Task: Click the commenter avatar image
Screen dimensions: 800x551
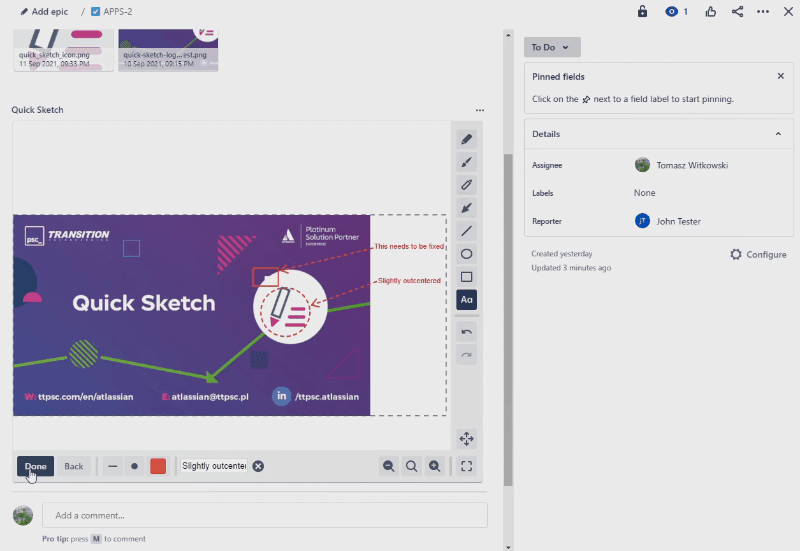Action: pyautogui.click(x=23, y=515)
